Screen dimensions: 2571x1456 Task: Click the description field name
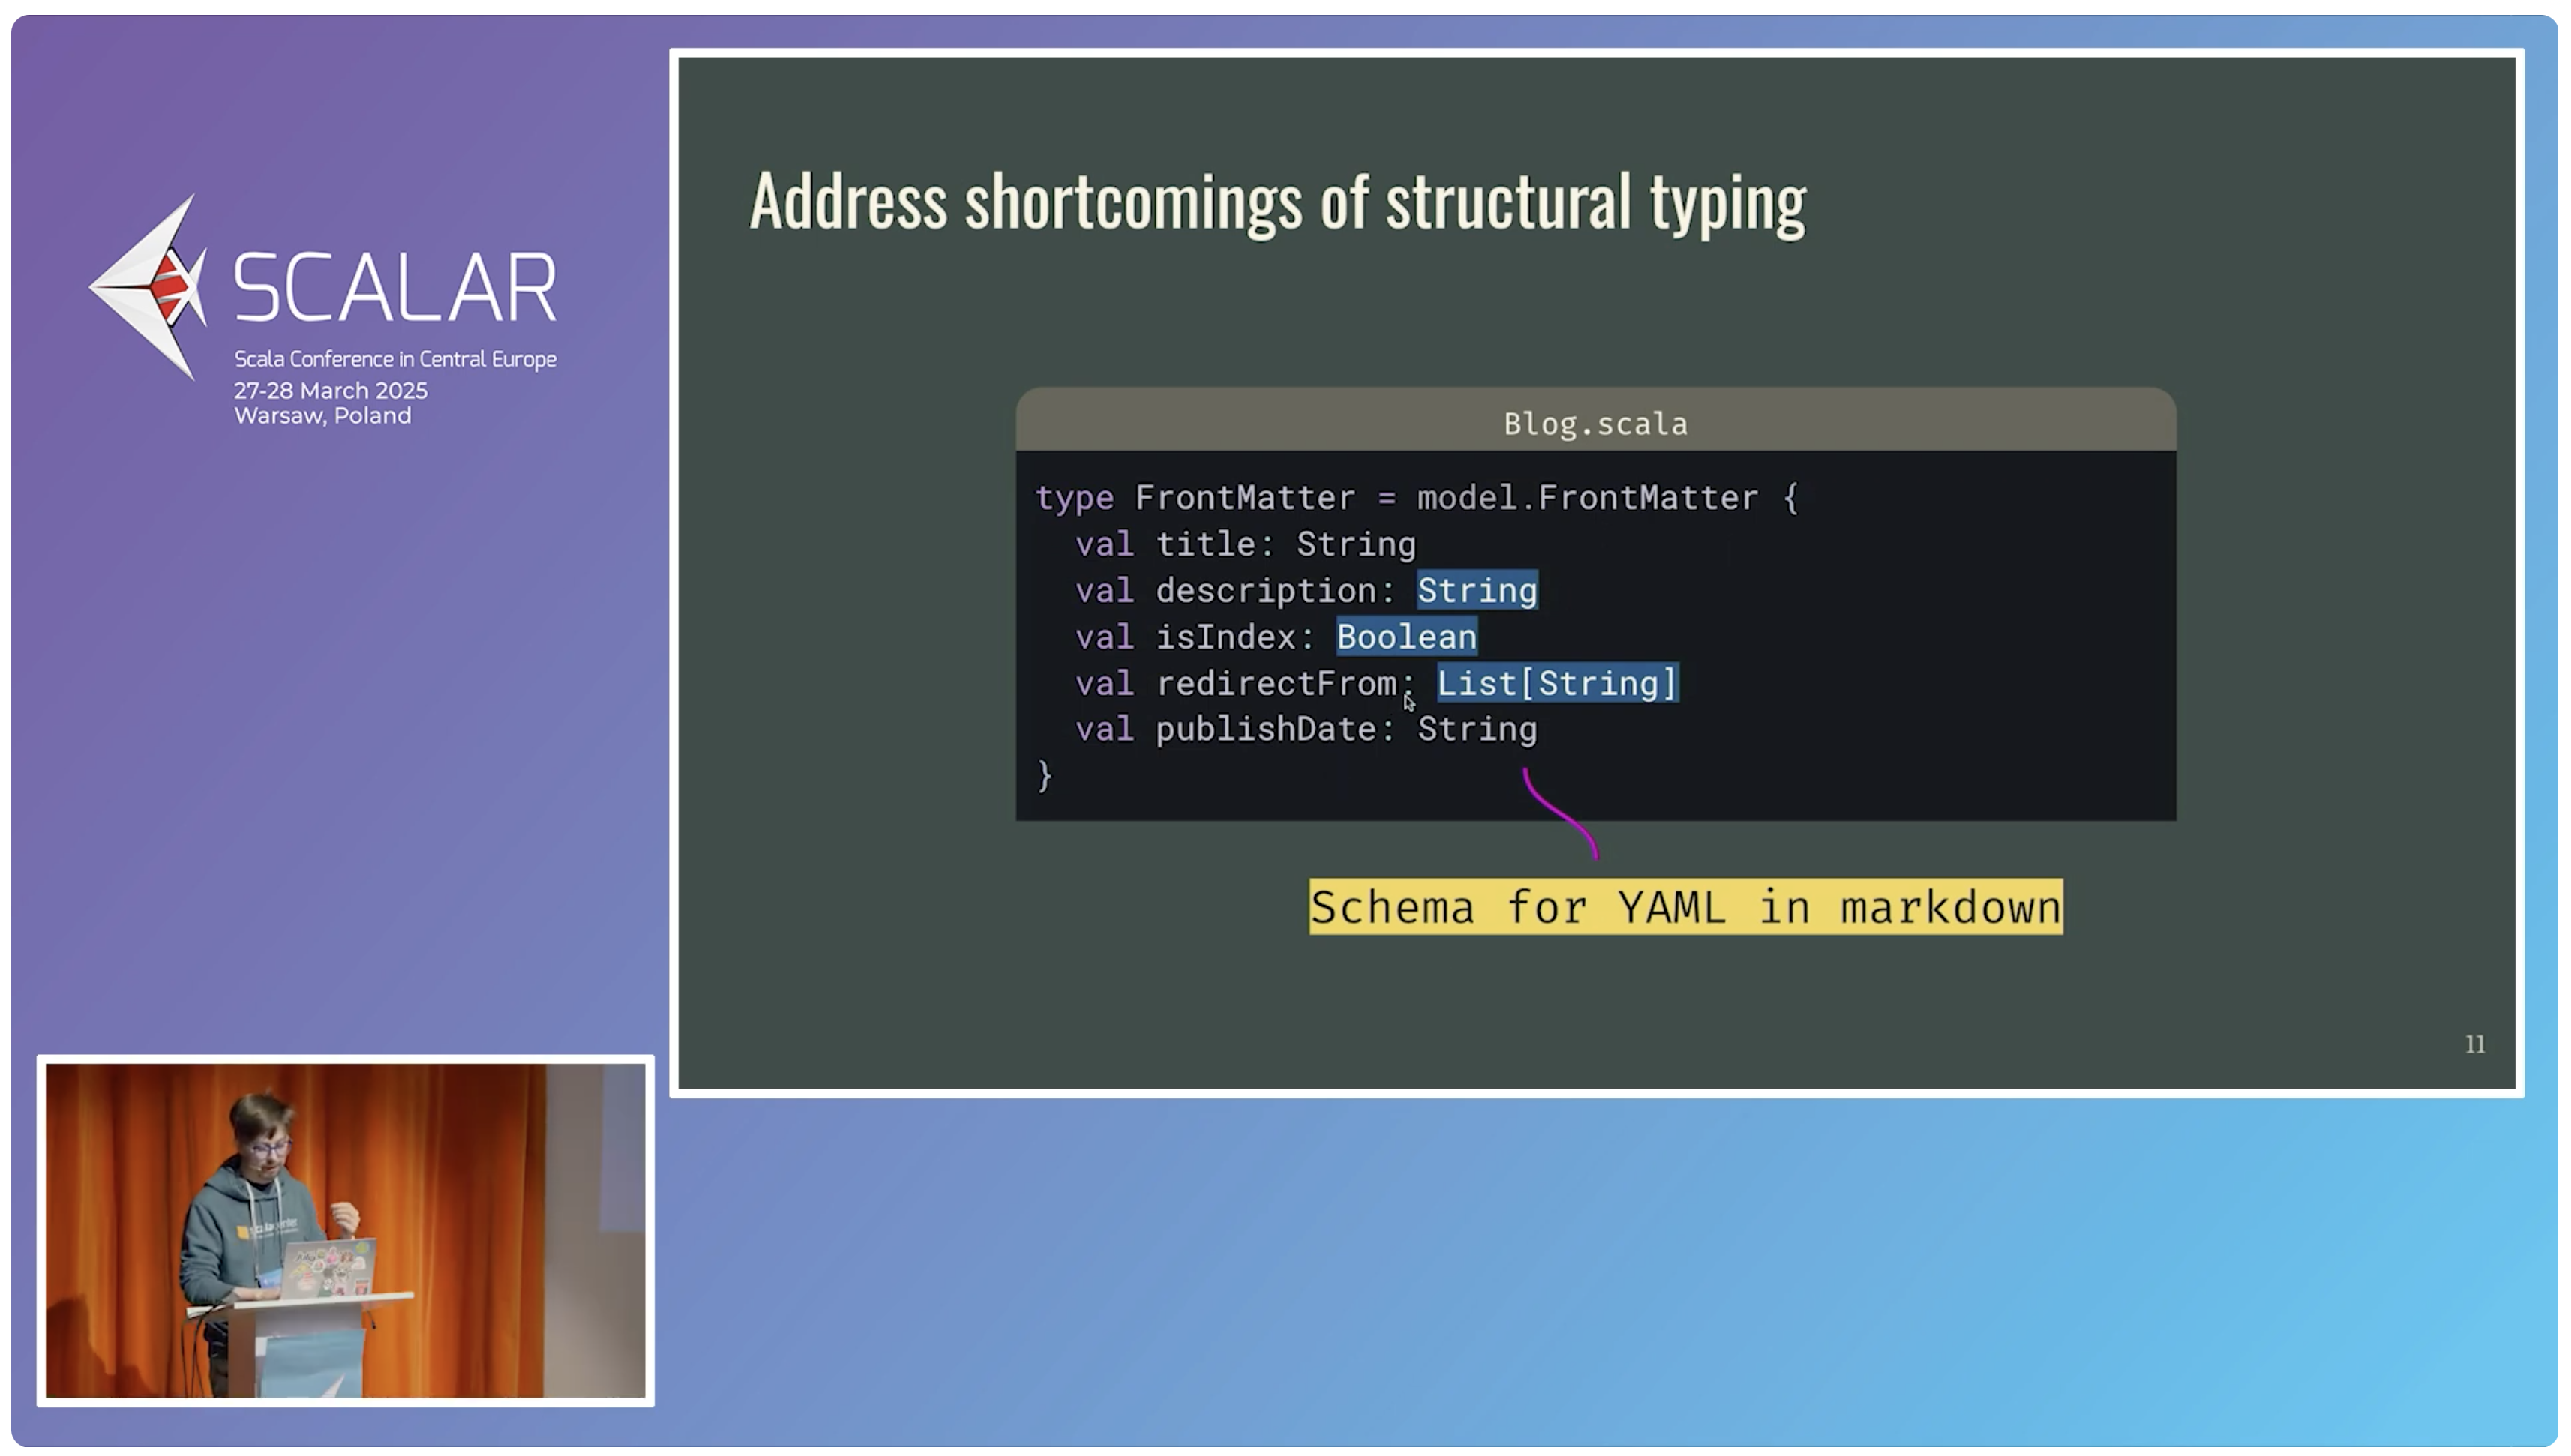(x=1265, y=591)
